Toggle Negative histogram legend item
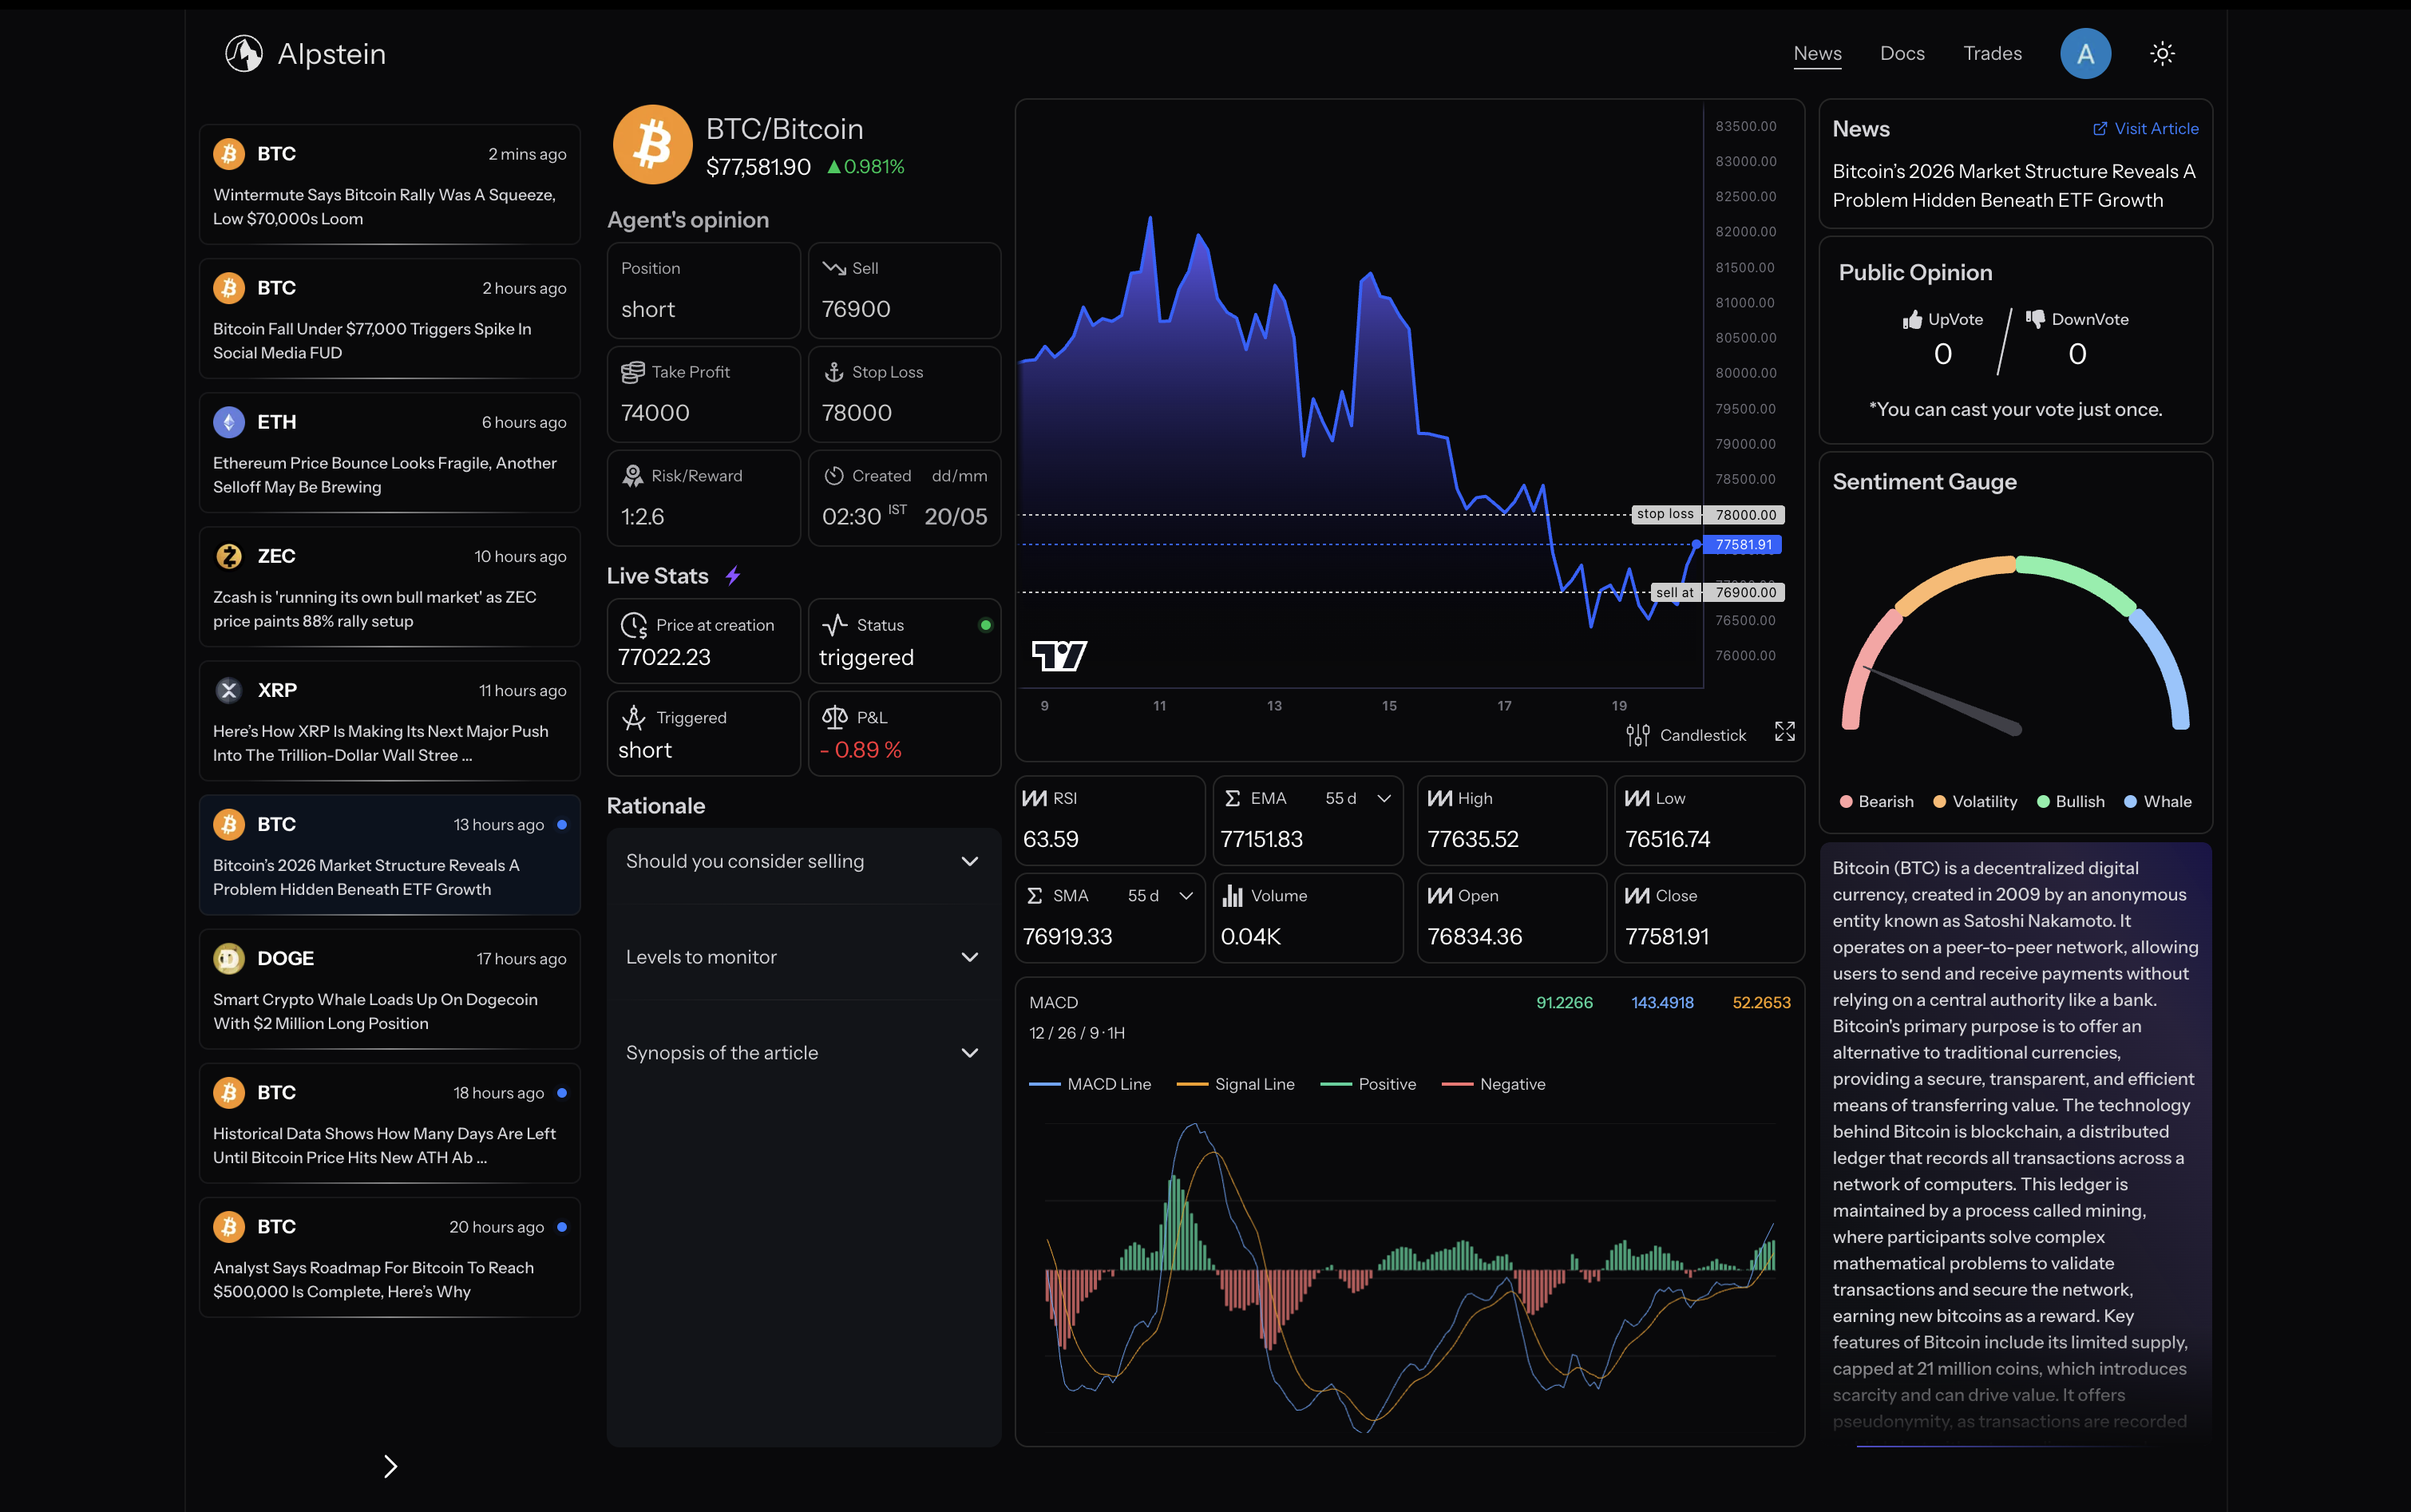The image size is (2411, 1512). point(1493,1084)
